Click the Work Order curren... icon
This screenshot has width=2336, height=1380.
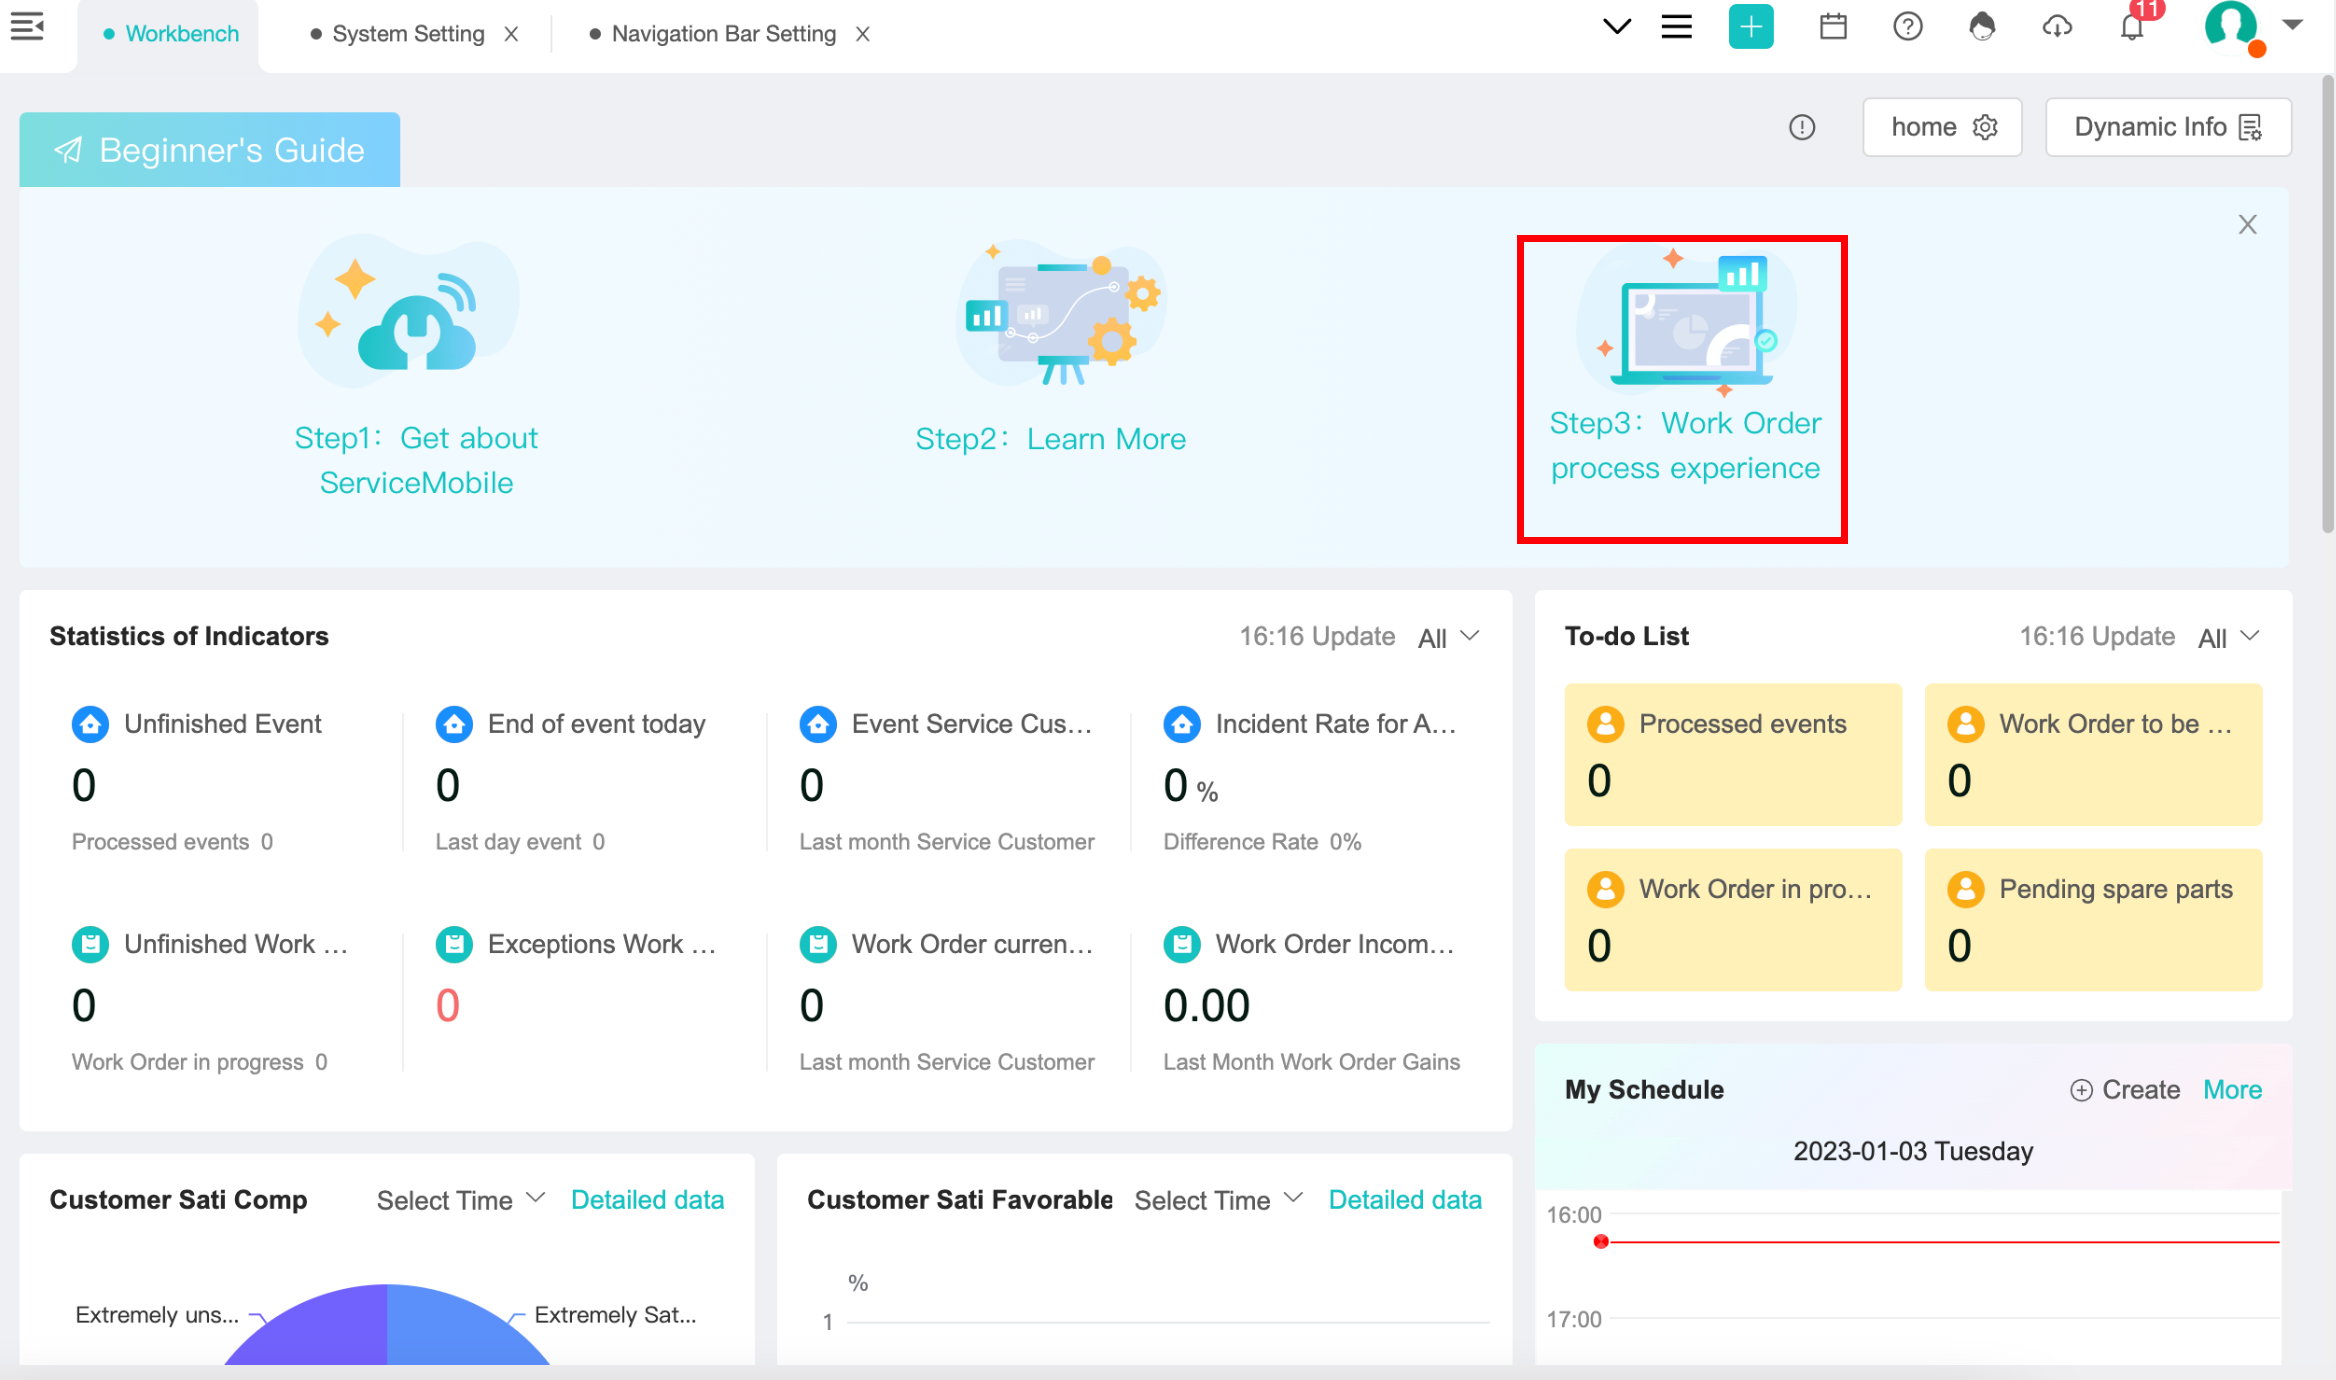click(818, 944)
